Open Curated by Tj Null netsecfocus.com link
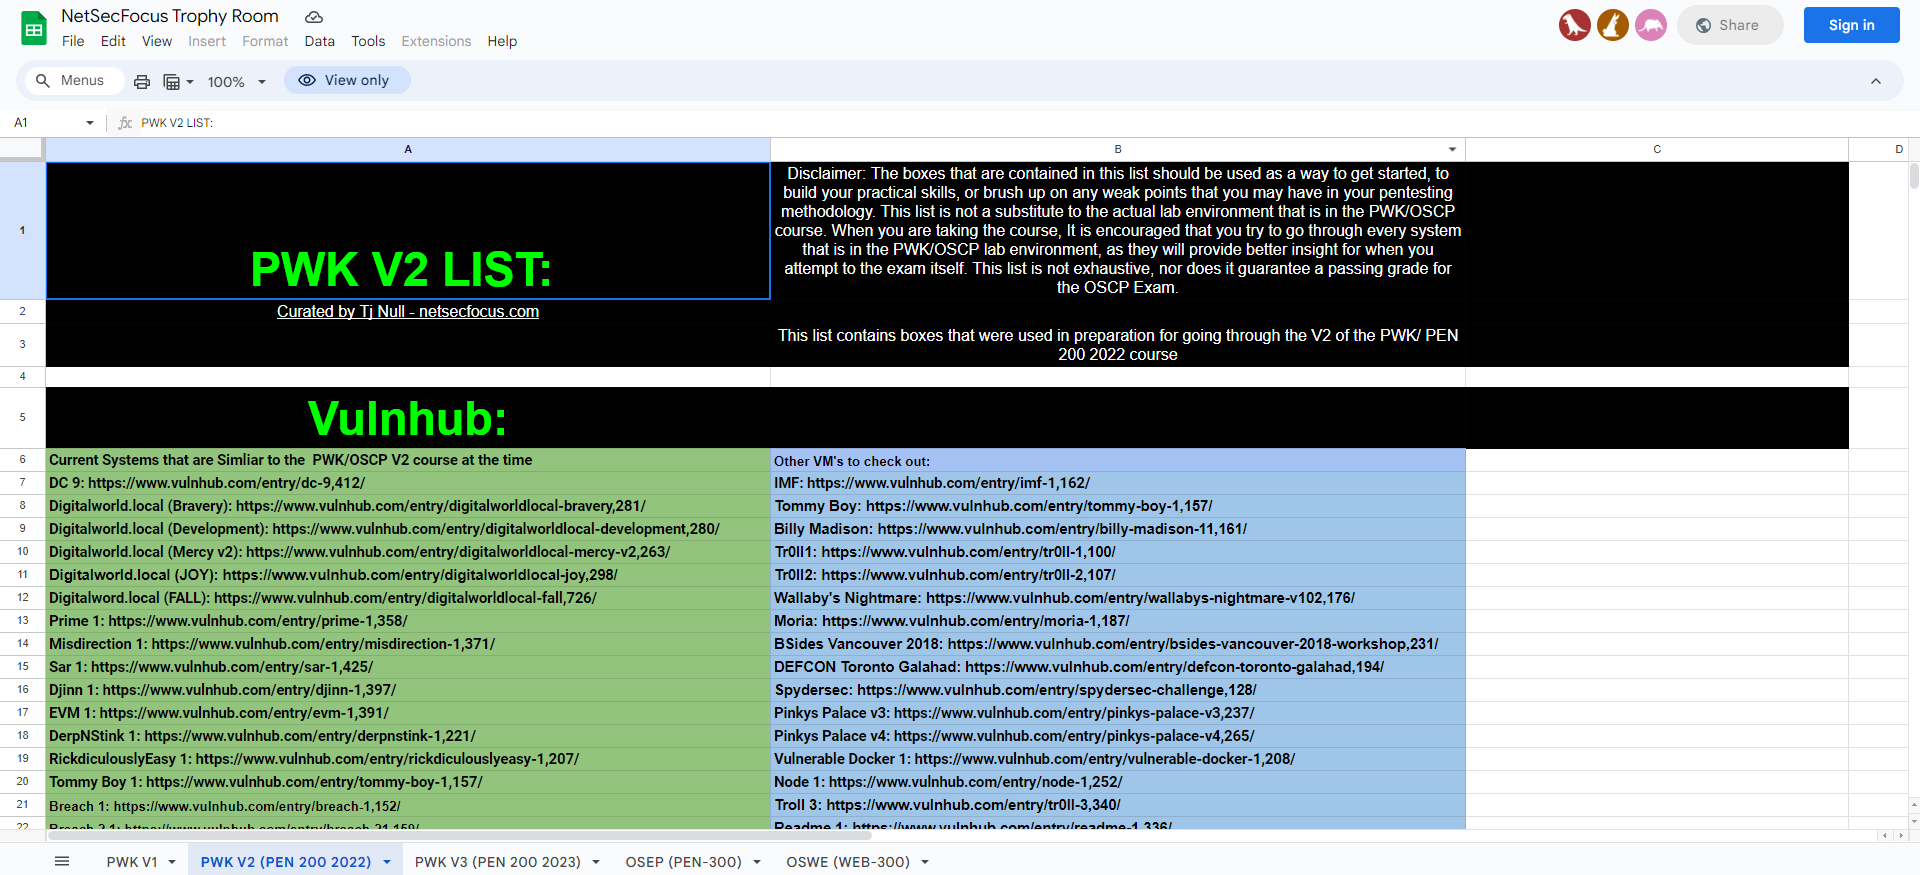Image resolution: width=1920 pixels, height=875 pixels. coord(408,311)
